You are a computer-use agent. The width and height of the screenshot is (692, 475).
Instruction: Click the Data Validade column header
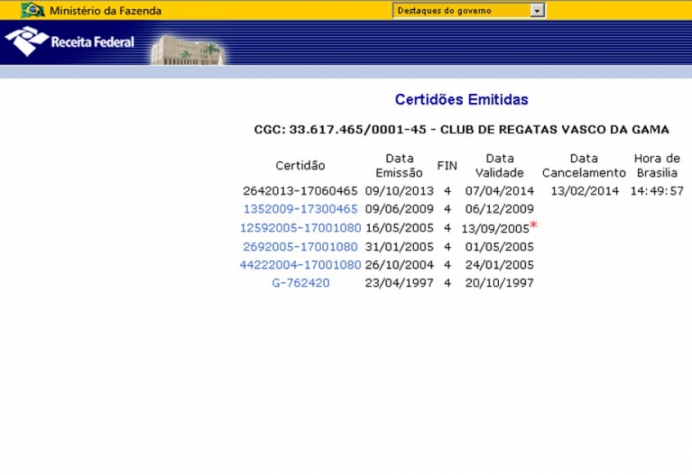pyautogui.click(x=500, y=166)
